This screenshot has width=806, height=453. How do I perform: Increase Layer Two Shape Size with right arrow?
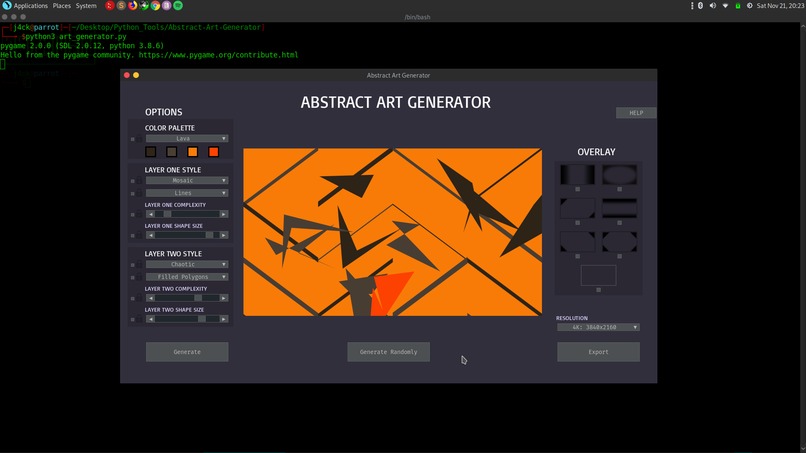(x=224, y=319)
